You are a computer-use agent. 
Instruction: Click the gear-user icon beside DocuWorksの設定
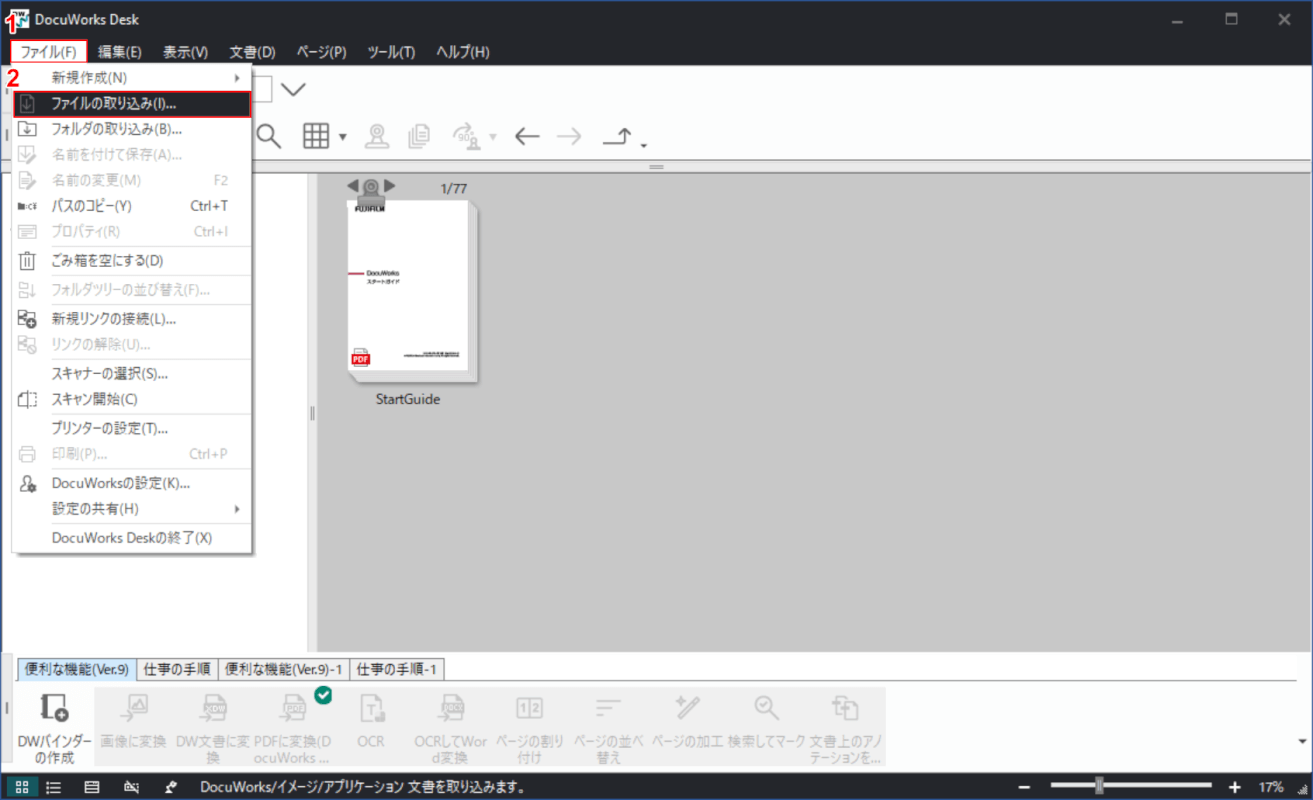click(x=28, y=483)
